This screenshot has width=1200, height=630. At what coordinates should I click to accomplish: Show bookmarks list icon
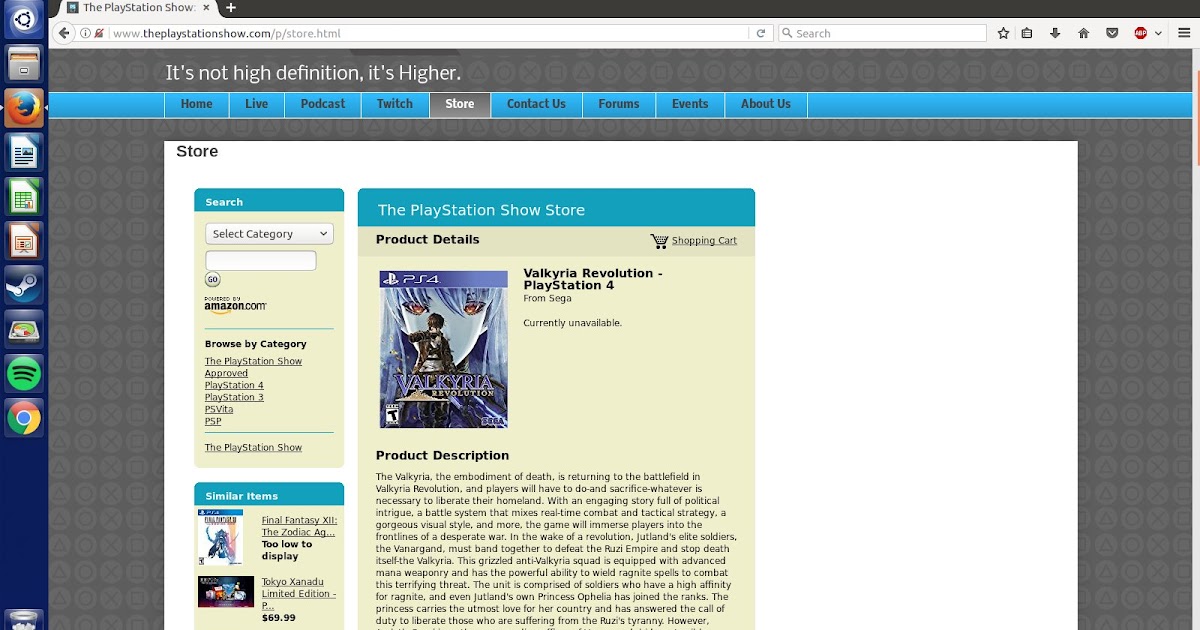[x=1027, y=33]
